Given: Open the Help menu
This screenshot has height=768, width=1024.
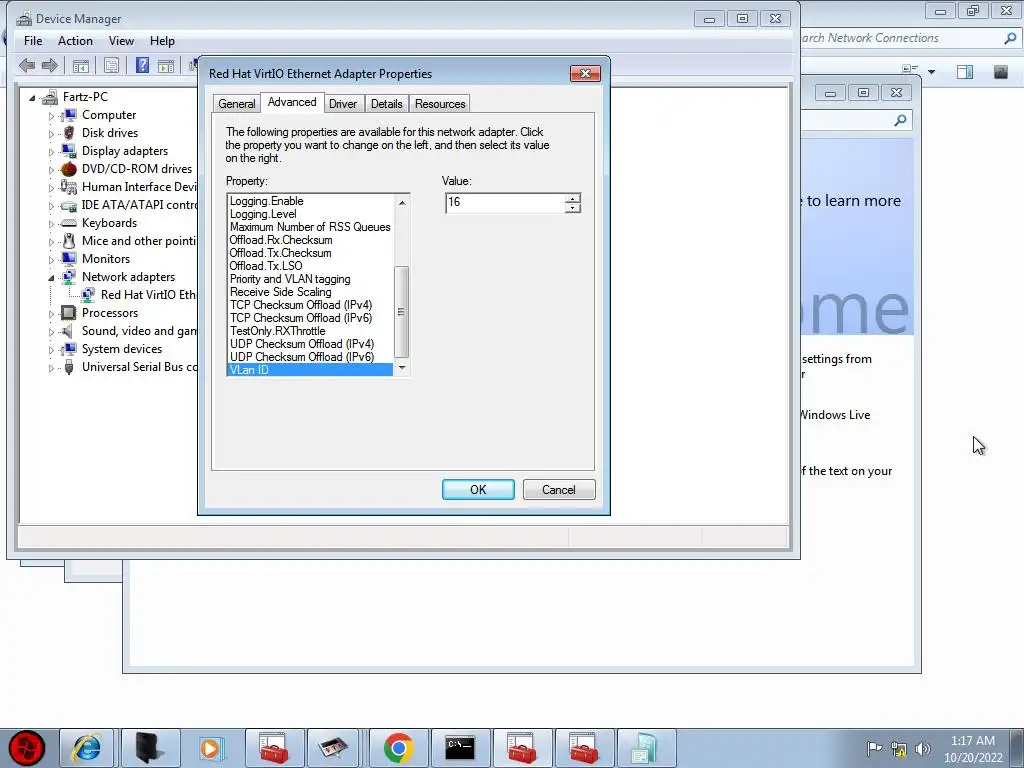Looking at the screenshot, I should [x=162, y=40].
